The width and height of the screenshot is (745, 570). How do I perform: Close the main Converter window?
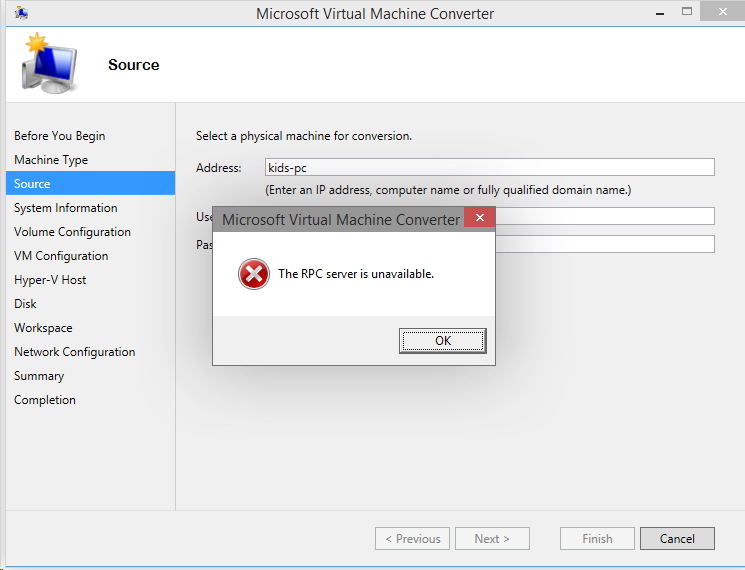[x=723, y=11]
